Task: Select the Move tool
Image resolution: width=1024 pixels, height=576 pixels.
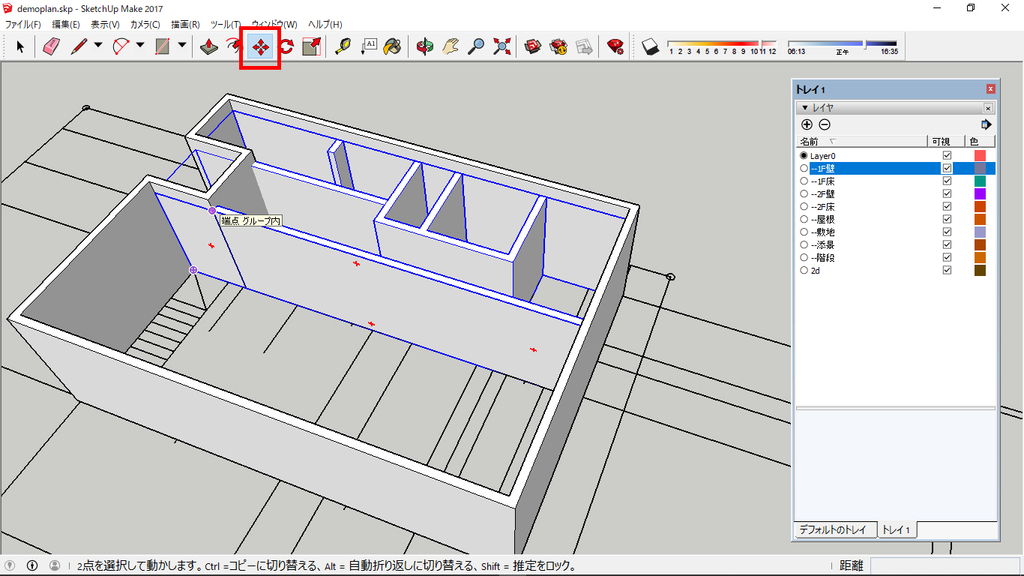Action: click(x=261, y=46)
